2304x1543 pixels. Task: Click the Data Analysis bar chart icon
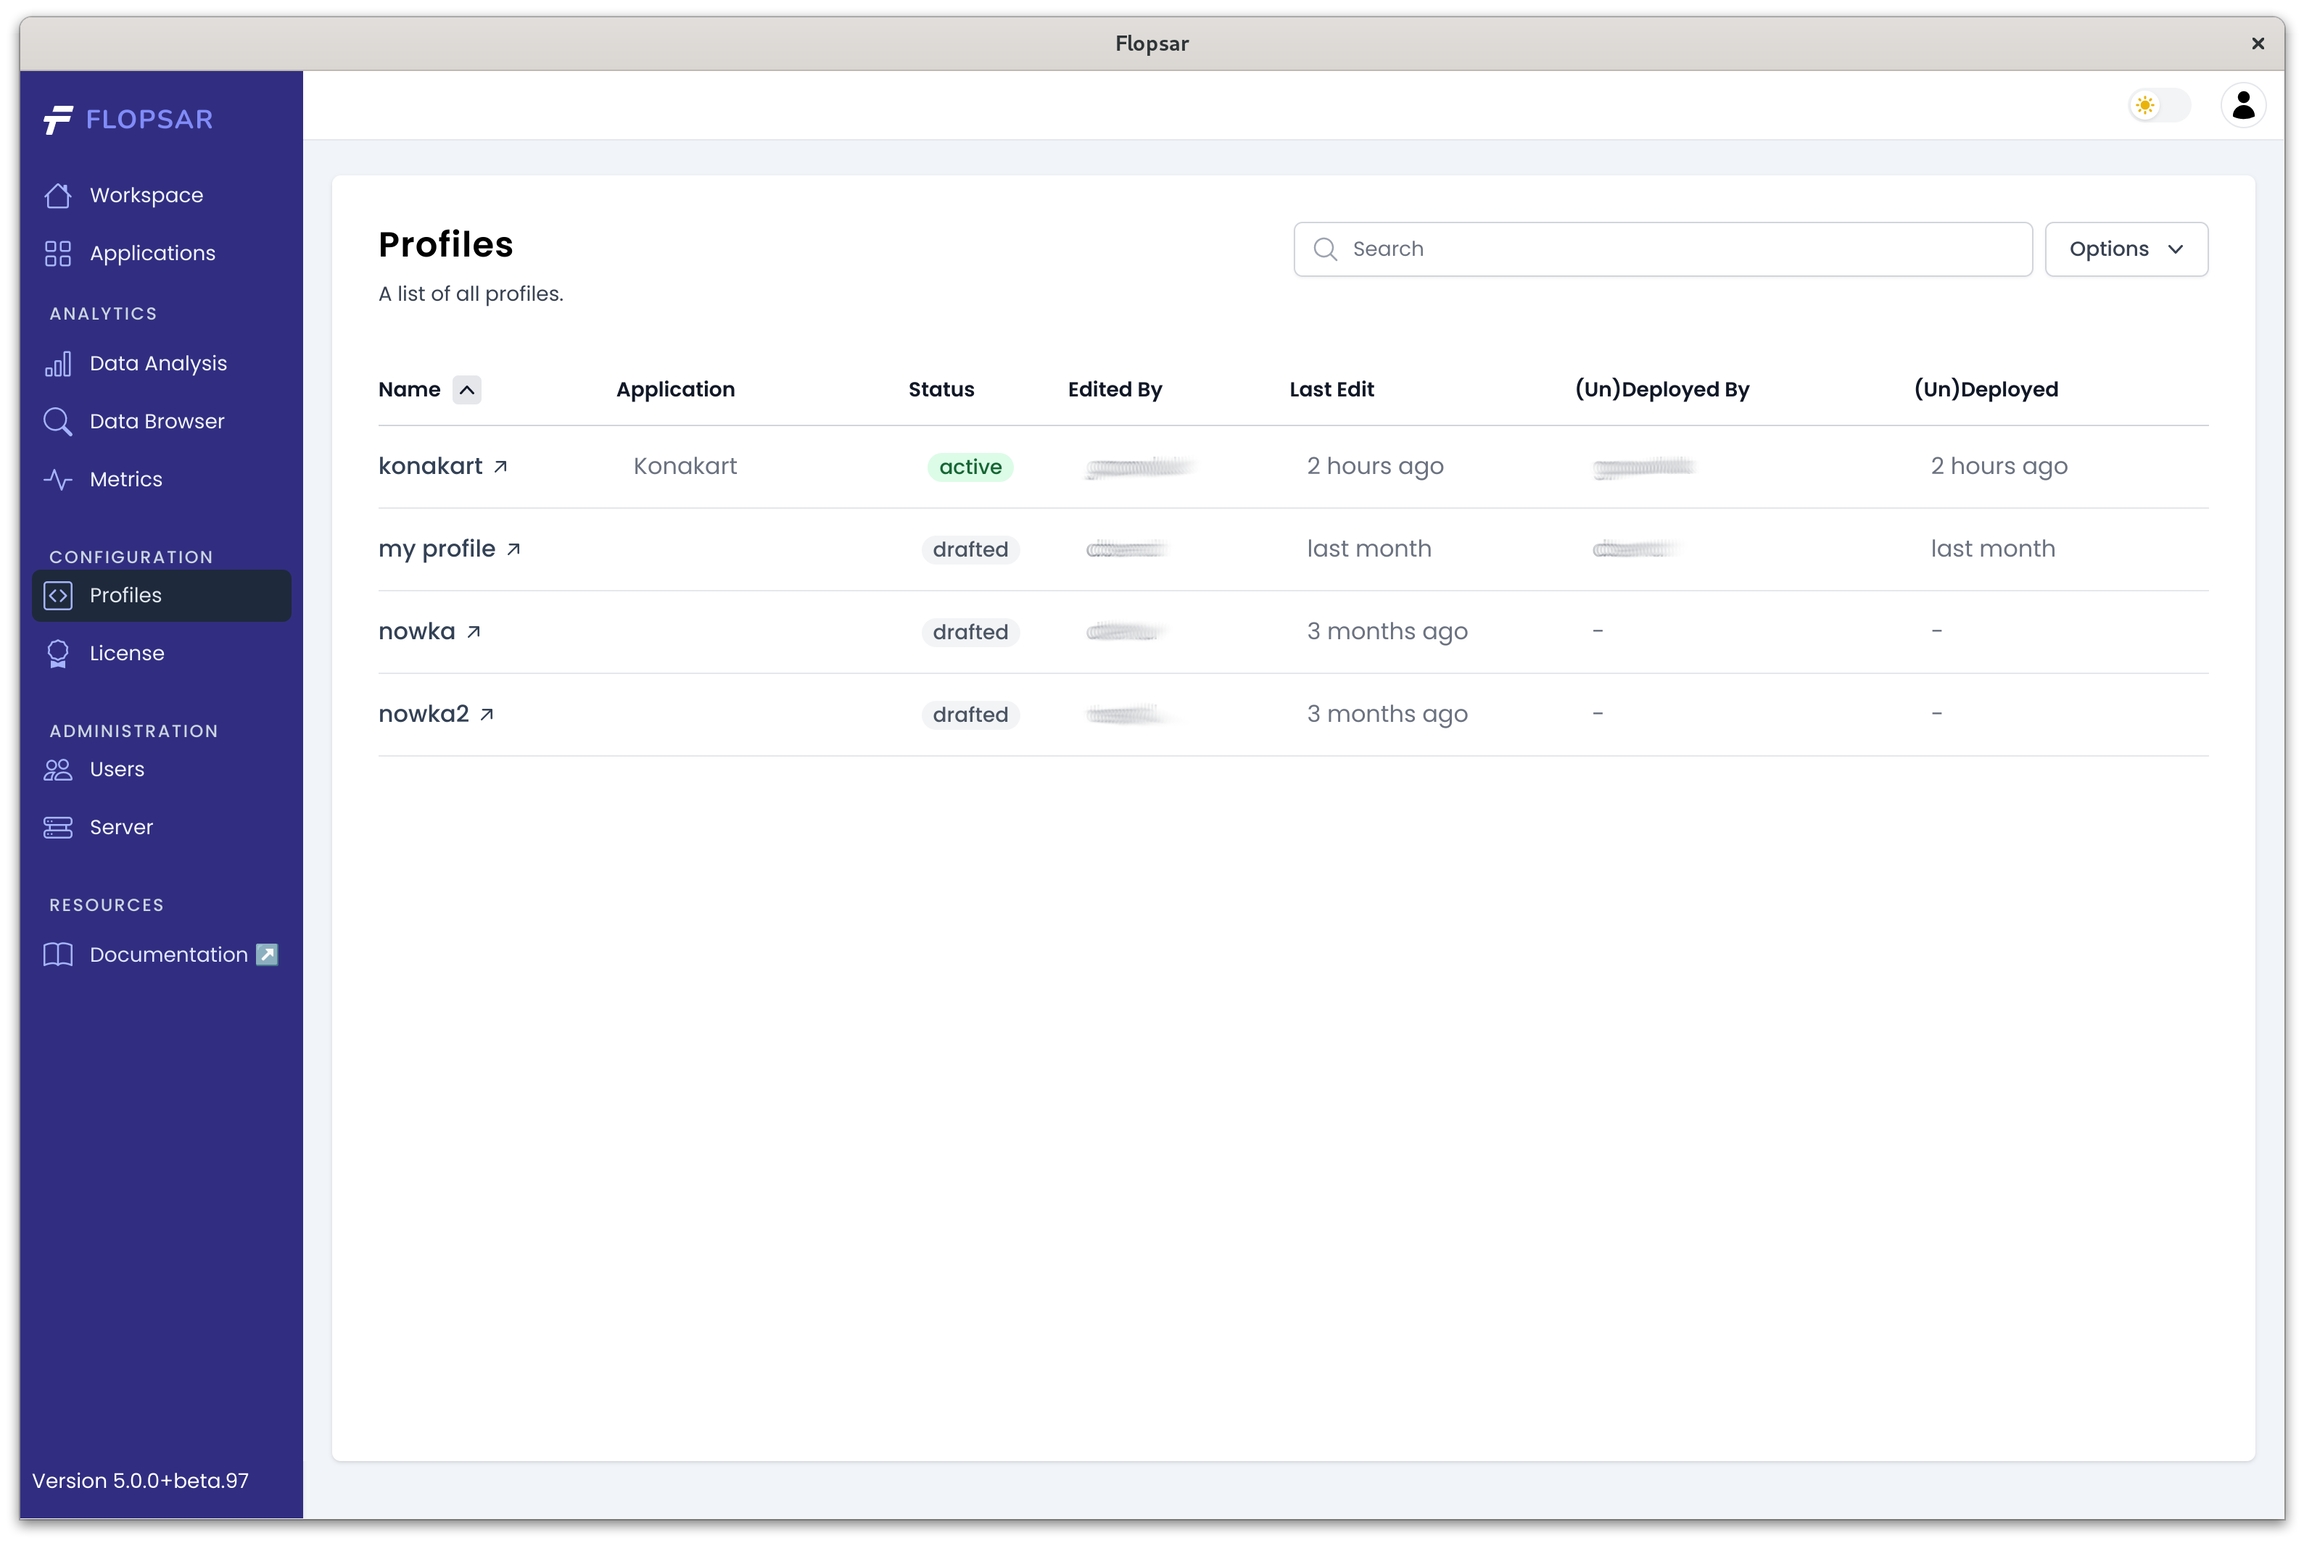tap(58, 363)
